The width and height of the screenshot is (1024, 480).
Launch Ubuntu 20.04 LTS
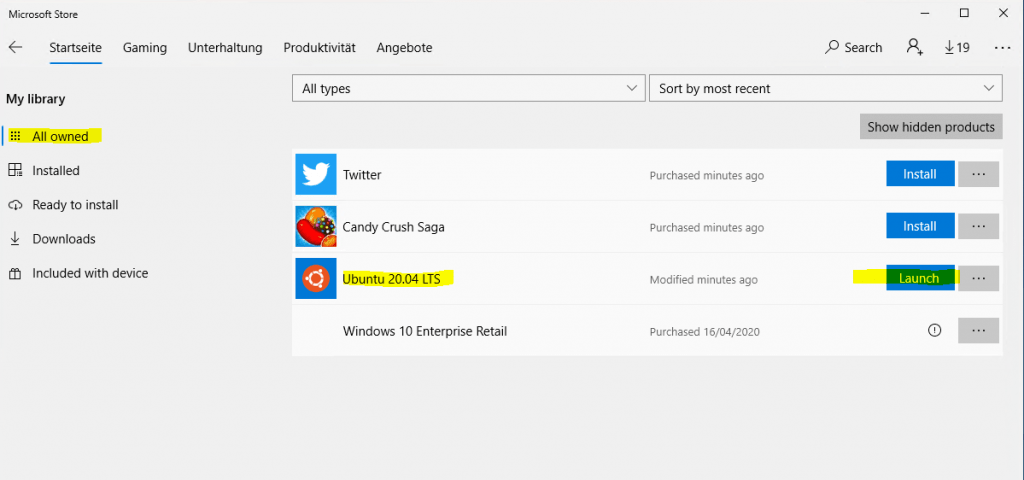(x=920, y=278)
